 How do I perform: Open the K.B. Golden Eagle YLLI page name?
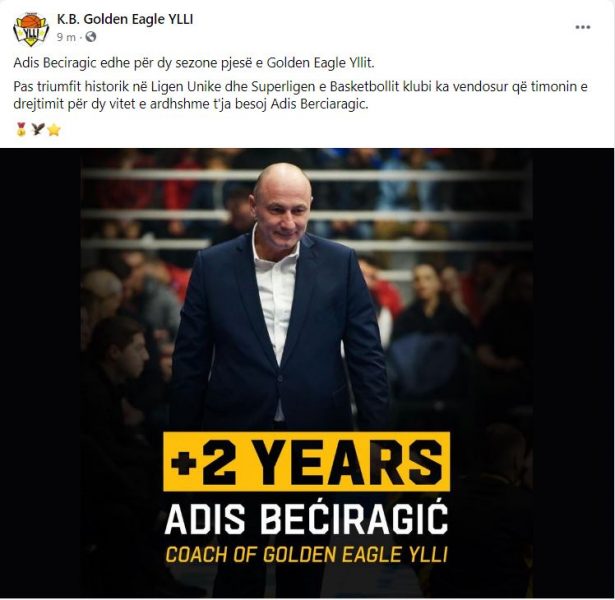[x=125, y=19]
